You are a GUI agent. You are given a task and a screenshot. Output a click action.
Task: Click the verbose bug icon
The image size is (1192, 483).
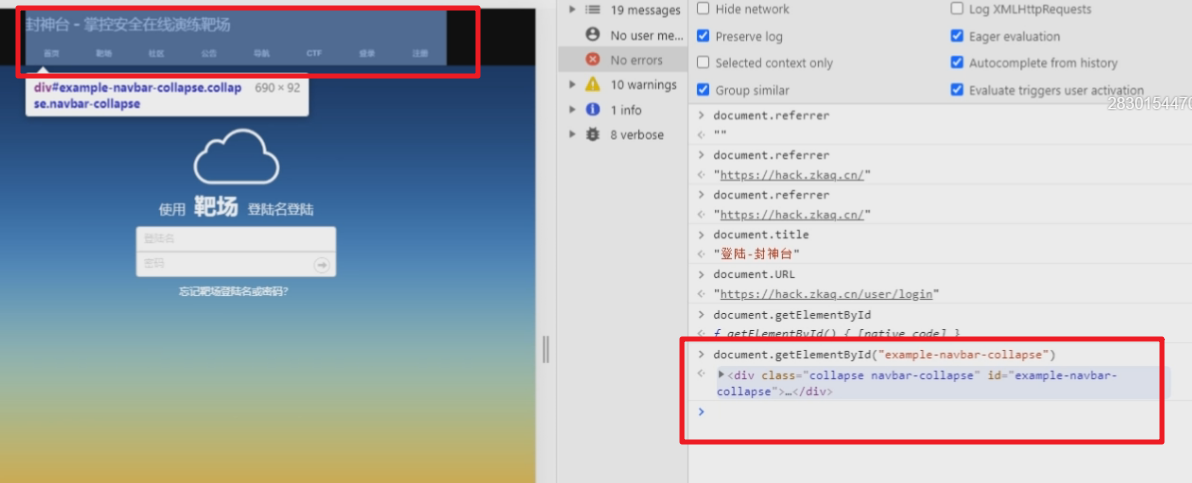[x=593, y=135]
